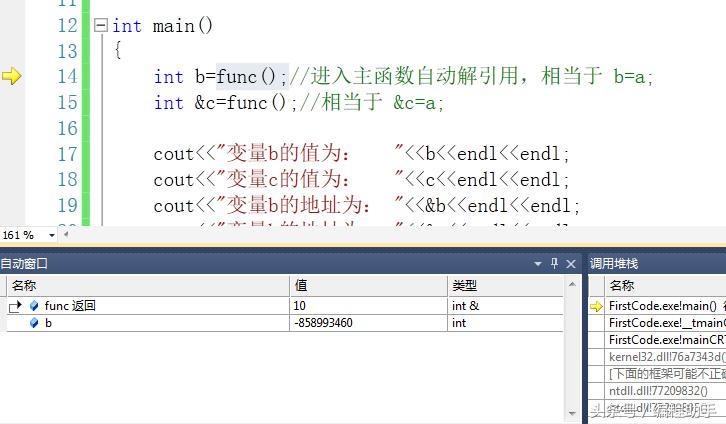726x424 pixels.
Task: Select FirstCode.exe!mainCRT call stack frame
Action: pyautogui.click(x=665, y=340)
